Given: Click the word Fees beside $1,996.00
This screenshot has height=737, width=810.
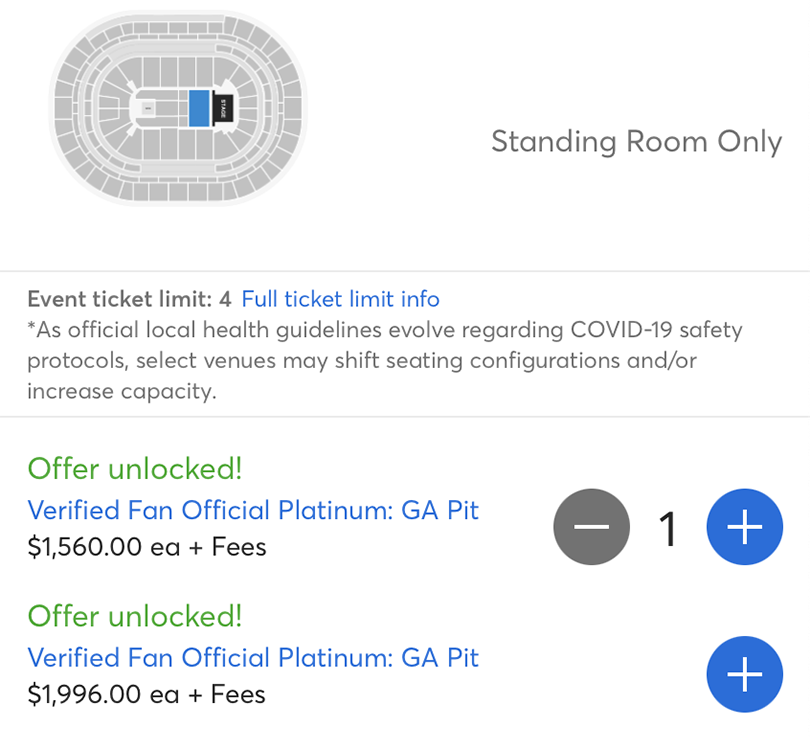Looking at the screenshot, I should (x=238, y=694).
